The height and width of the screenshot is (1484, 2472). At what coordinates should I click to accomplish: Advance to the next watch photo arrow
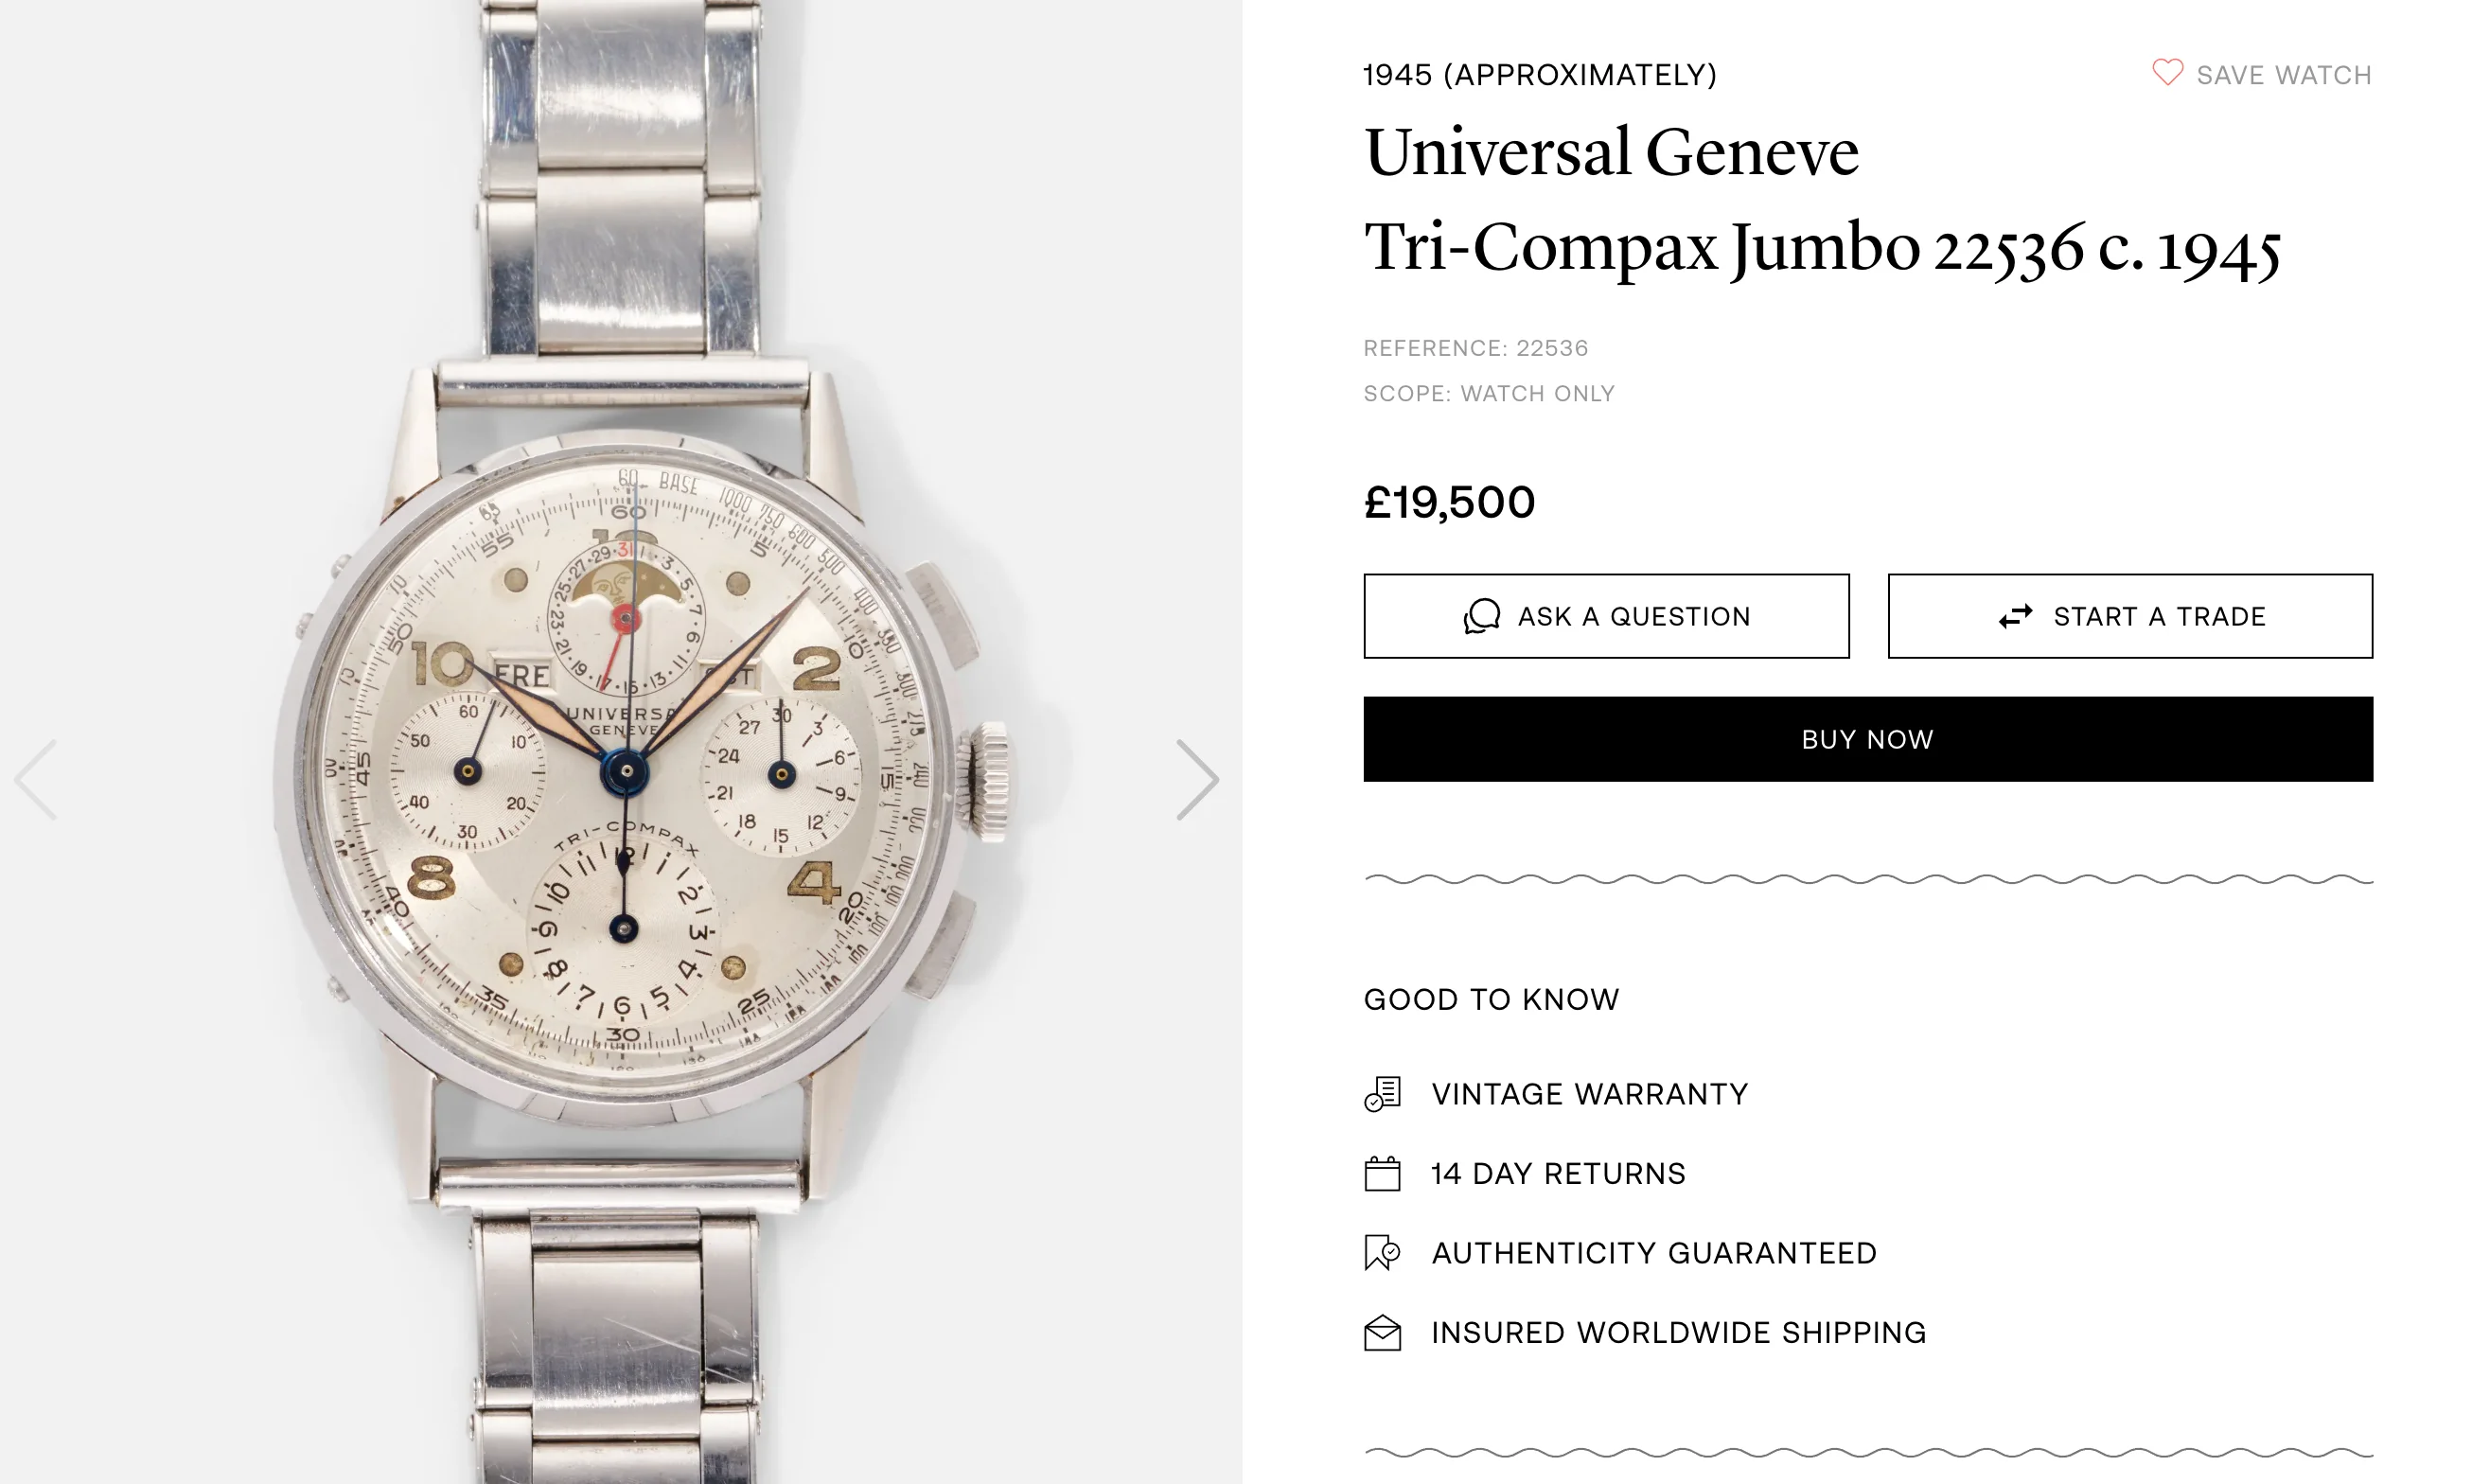(1197, 780)
